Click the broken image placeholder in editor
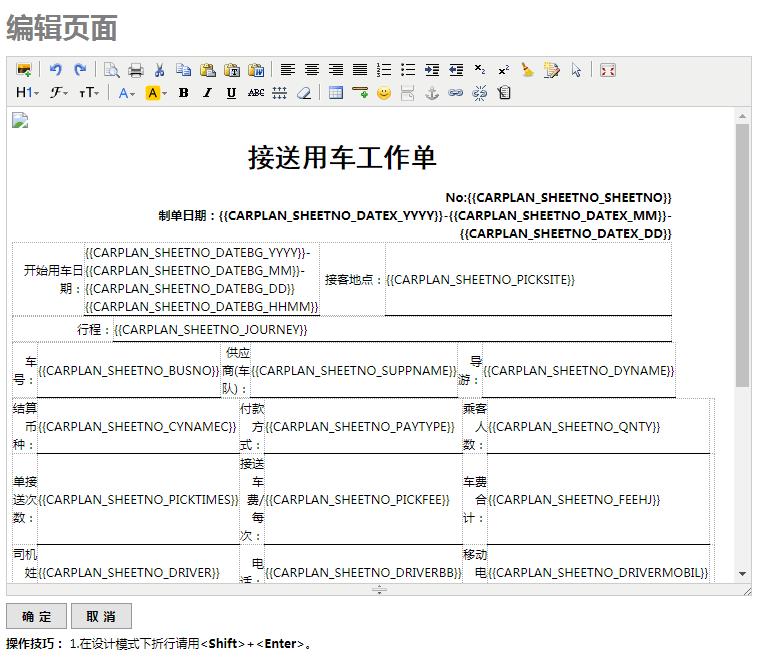 point(20,120)
